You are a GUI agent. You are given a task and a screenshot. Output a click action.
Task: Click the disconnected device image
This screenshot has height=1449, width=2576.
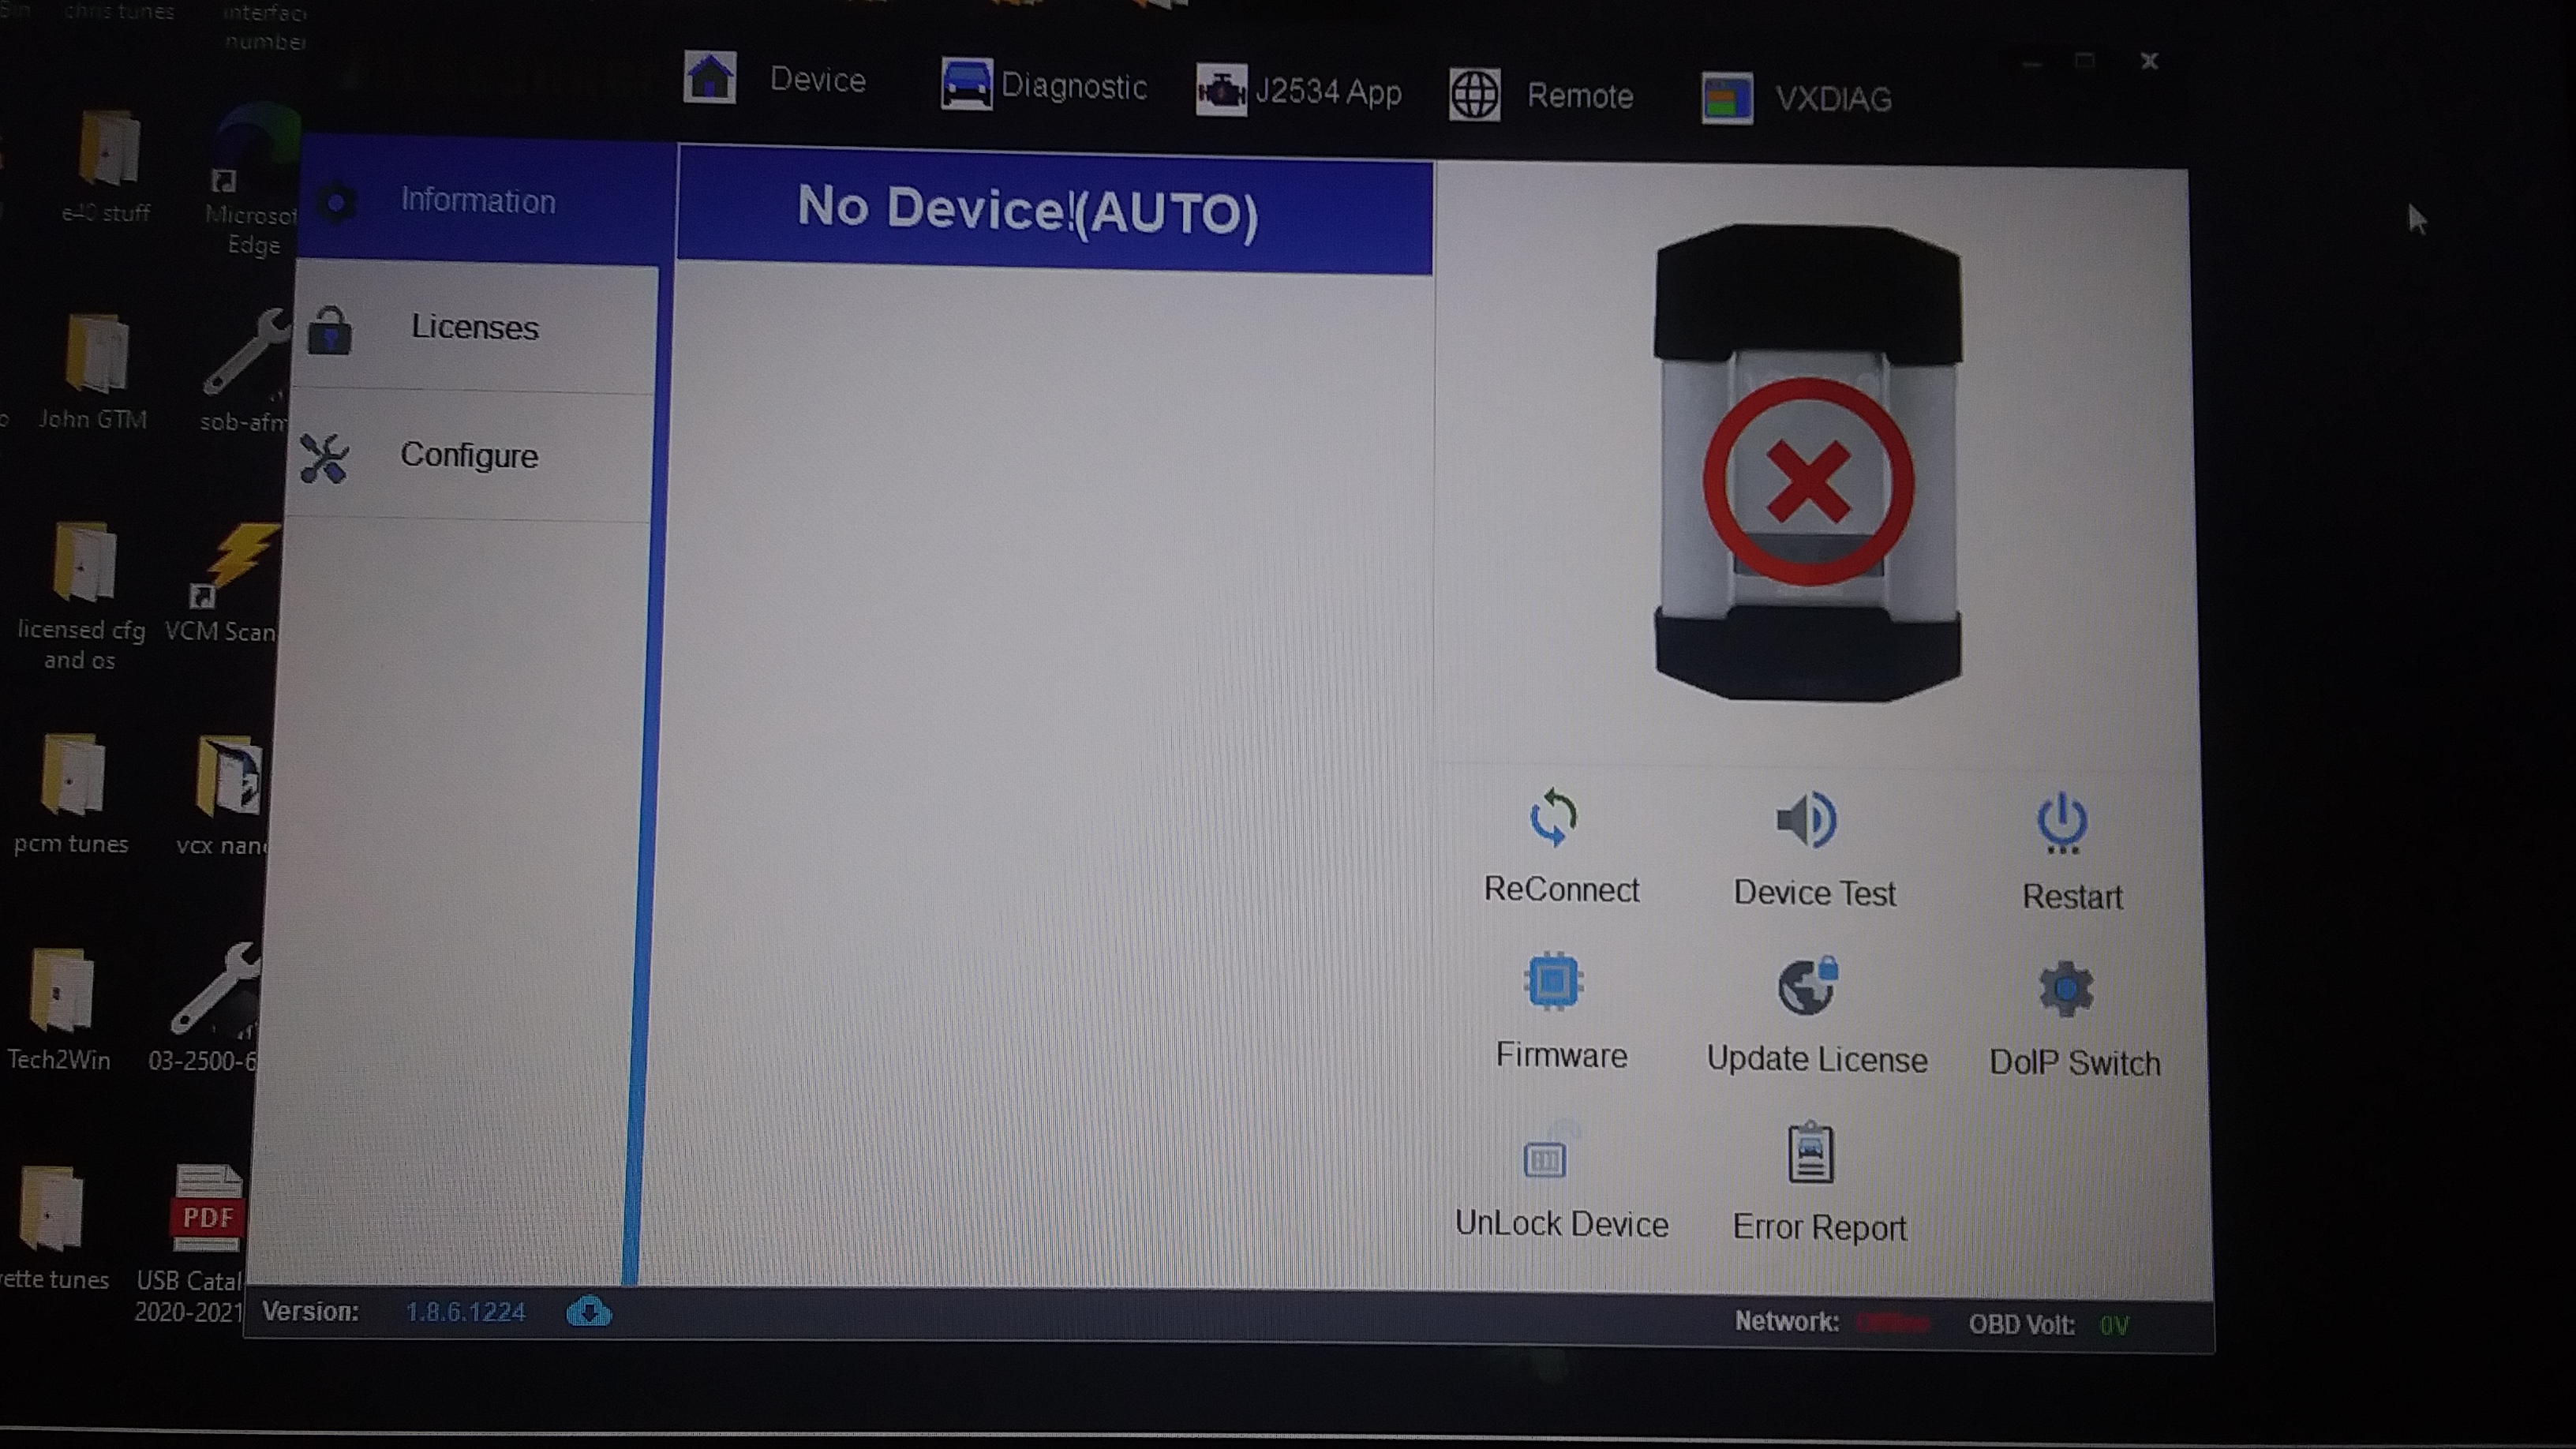tap(1808, 462)
